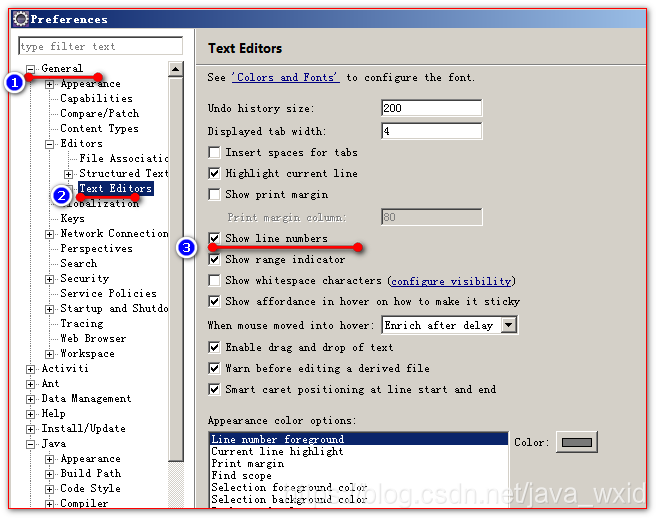Screen dimensions: 656x518
Task: Select Service Policies tree item
Action: point(108,293)
